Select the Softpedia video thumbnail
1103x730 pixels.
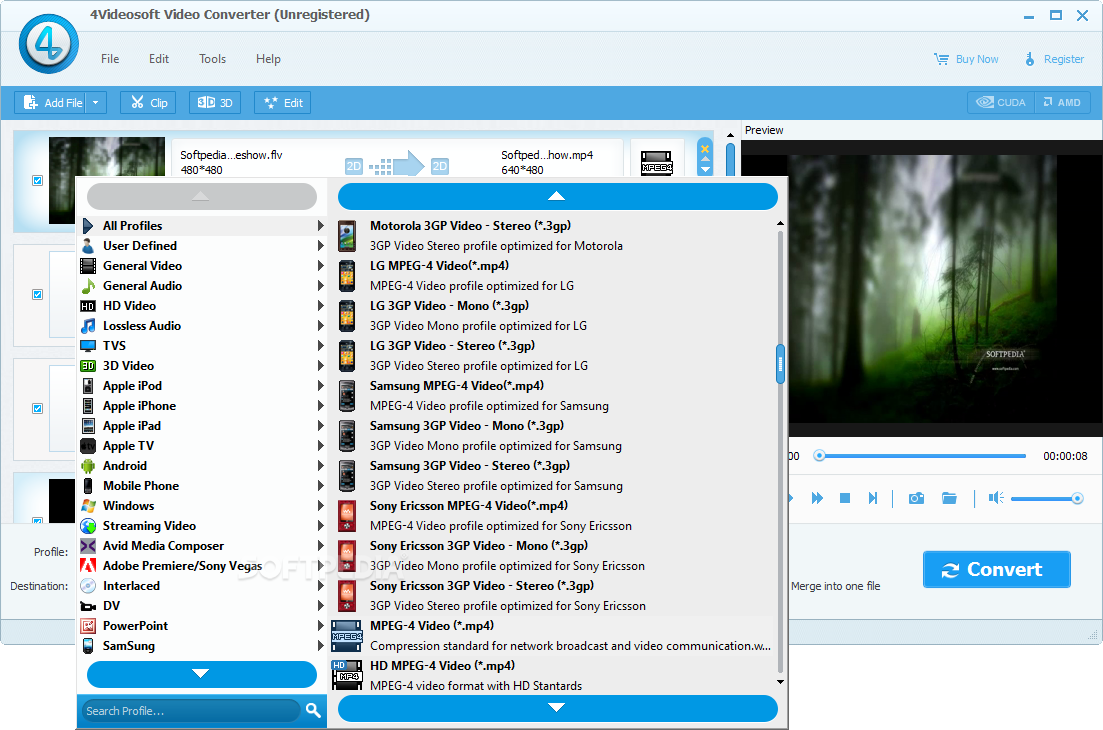point(106,157)
